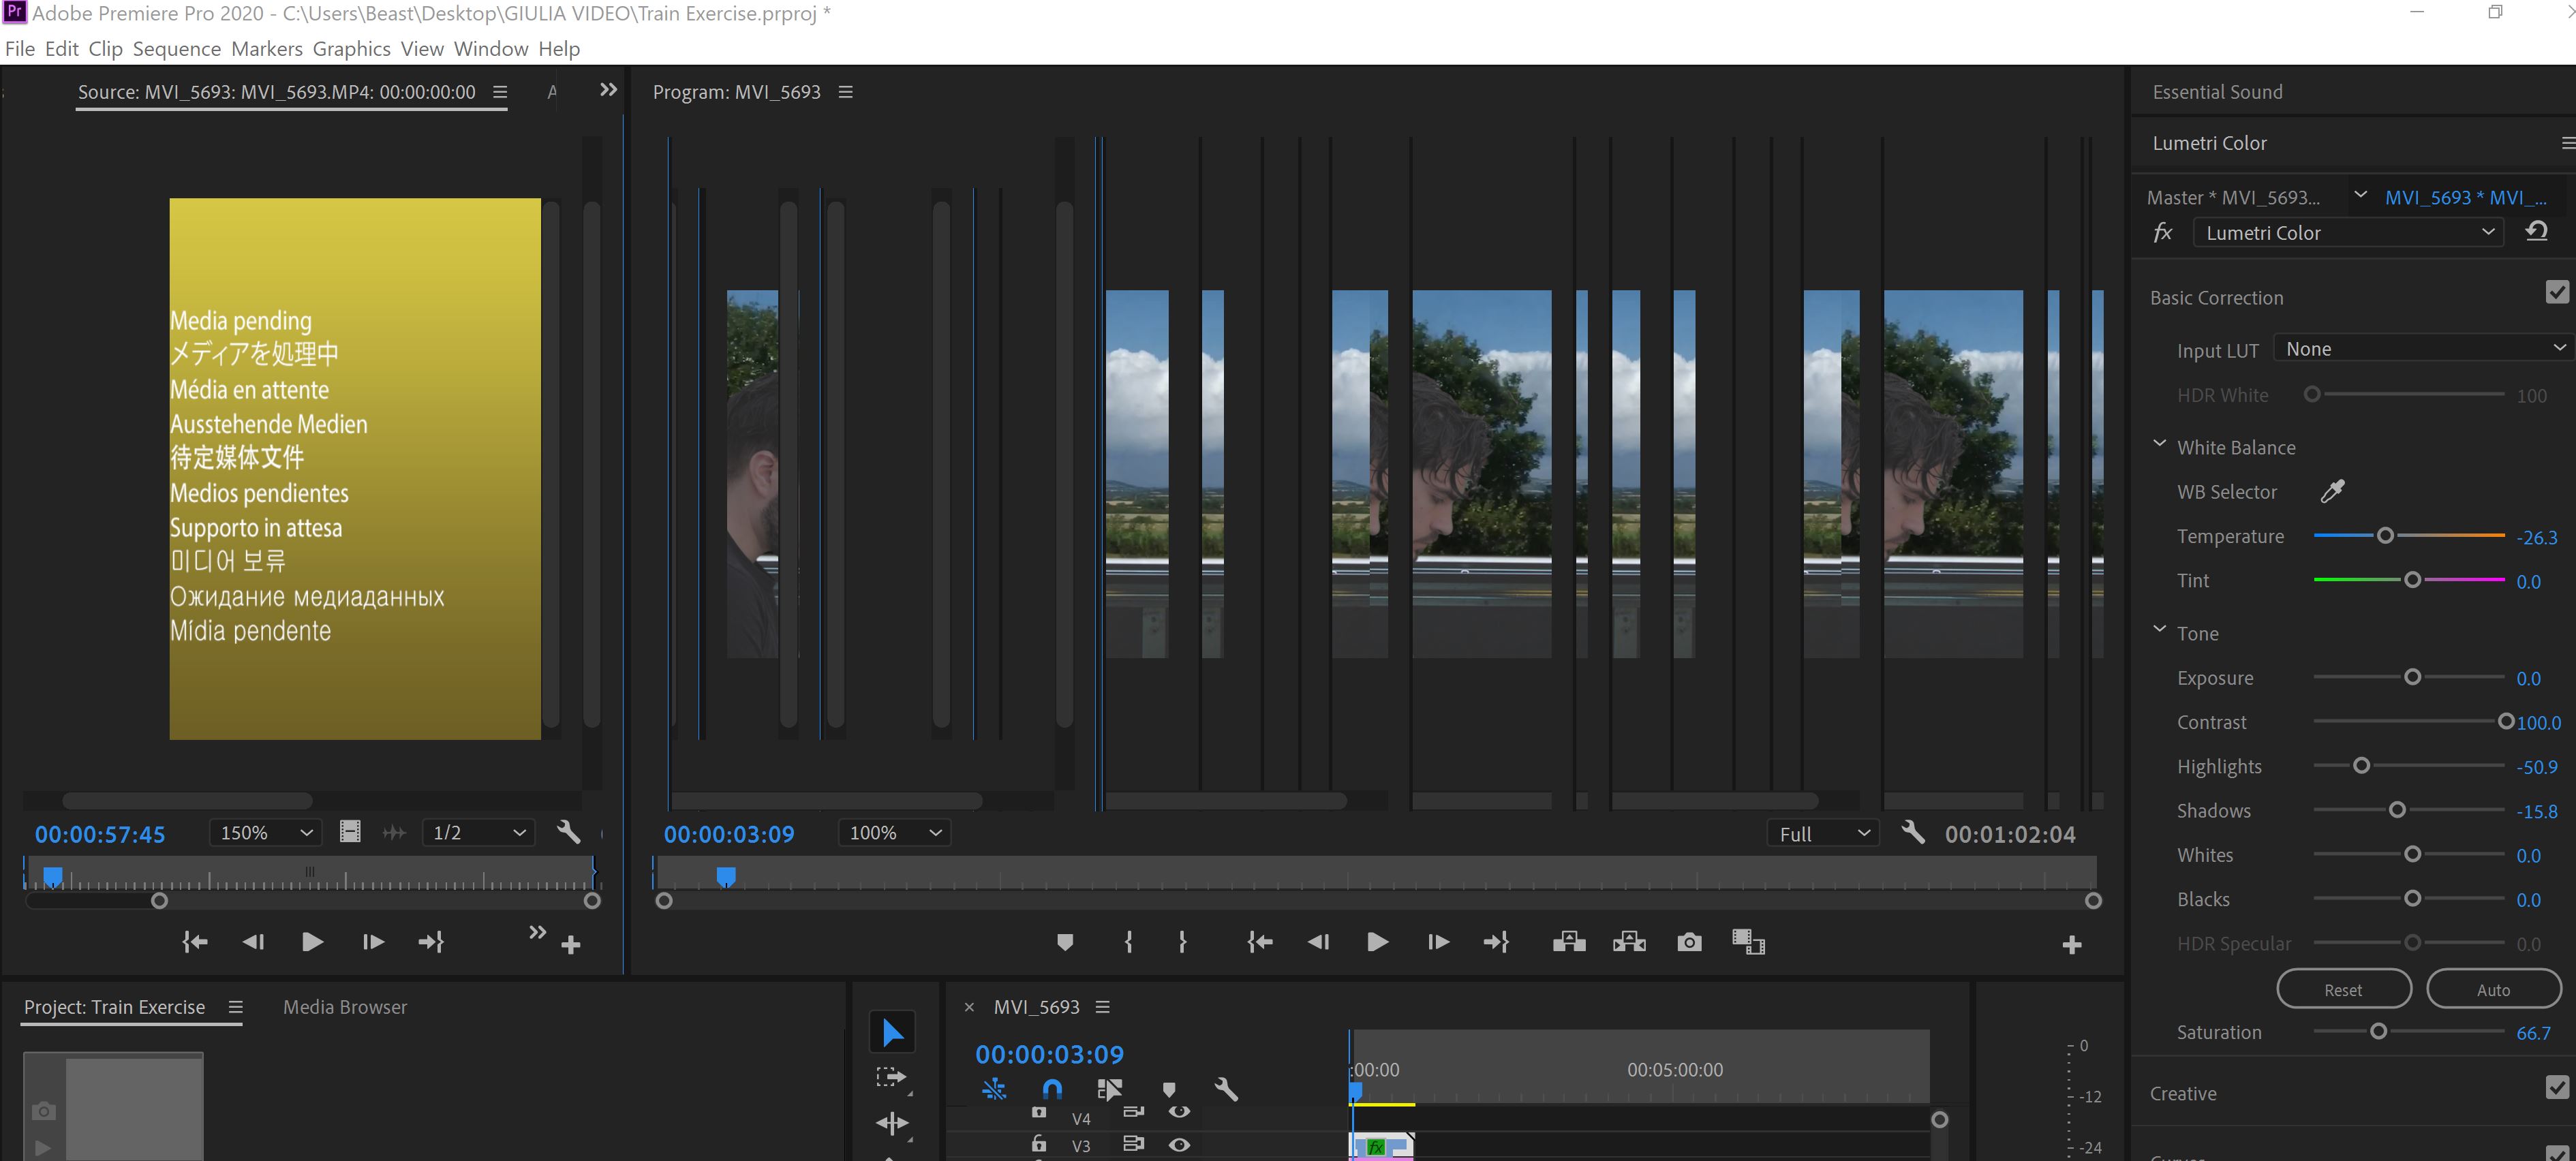The width and height of the screenshot is (2576, 1161).
Task: Open the Input LUT dropdown
Action: point(2421,348)
